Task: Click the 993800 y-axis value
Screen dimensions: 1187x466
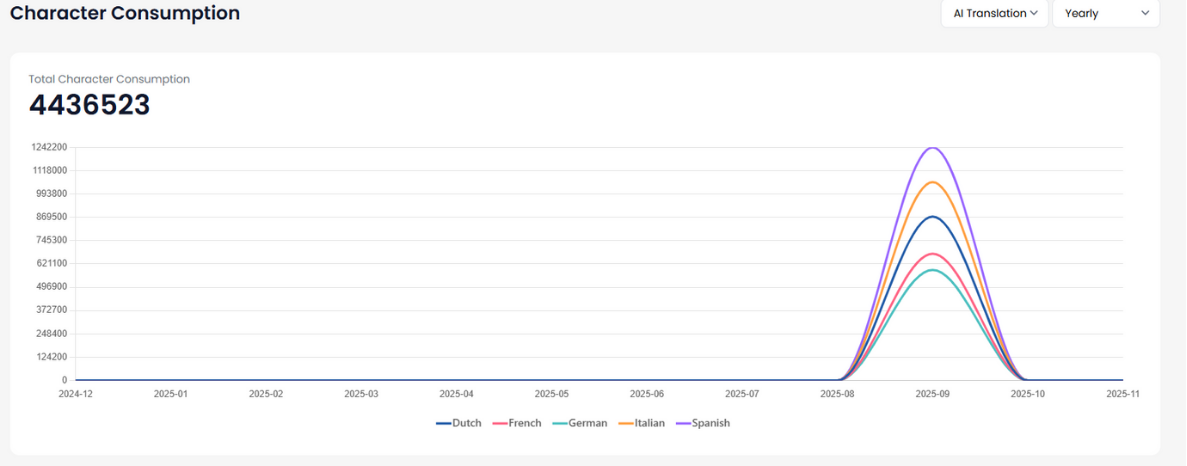Action: [x=51, y=194]
